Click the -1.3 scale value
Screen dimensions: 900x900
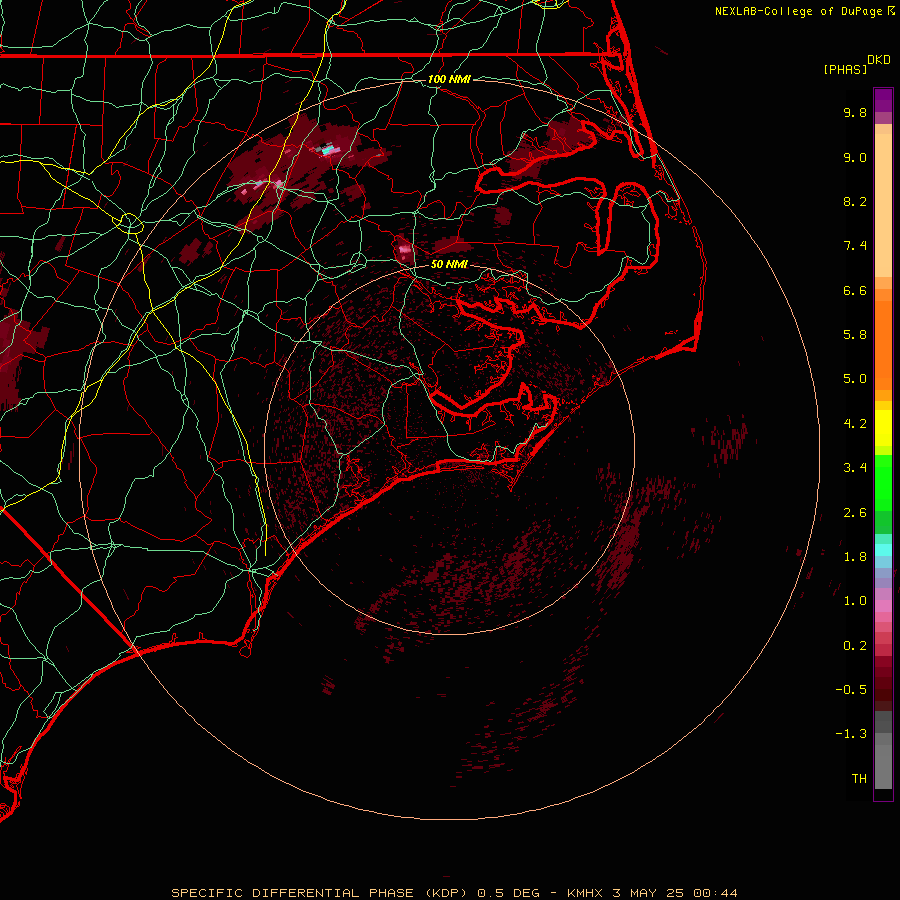(x=851, y=734)
